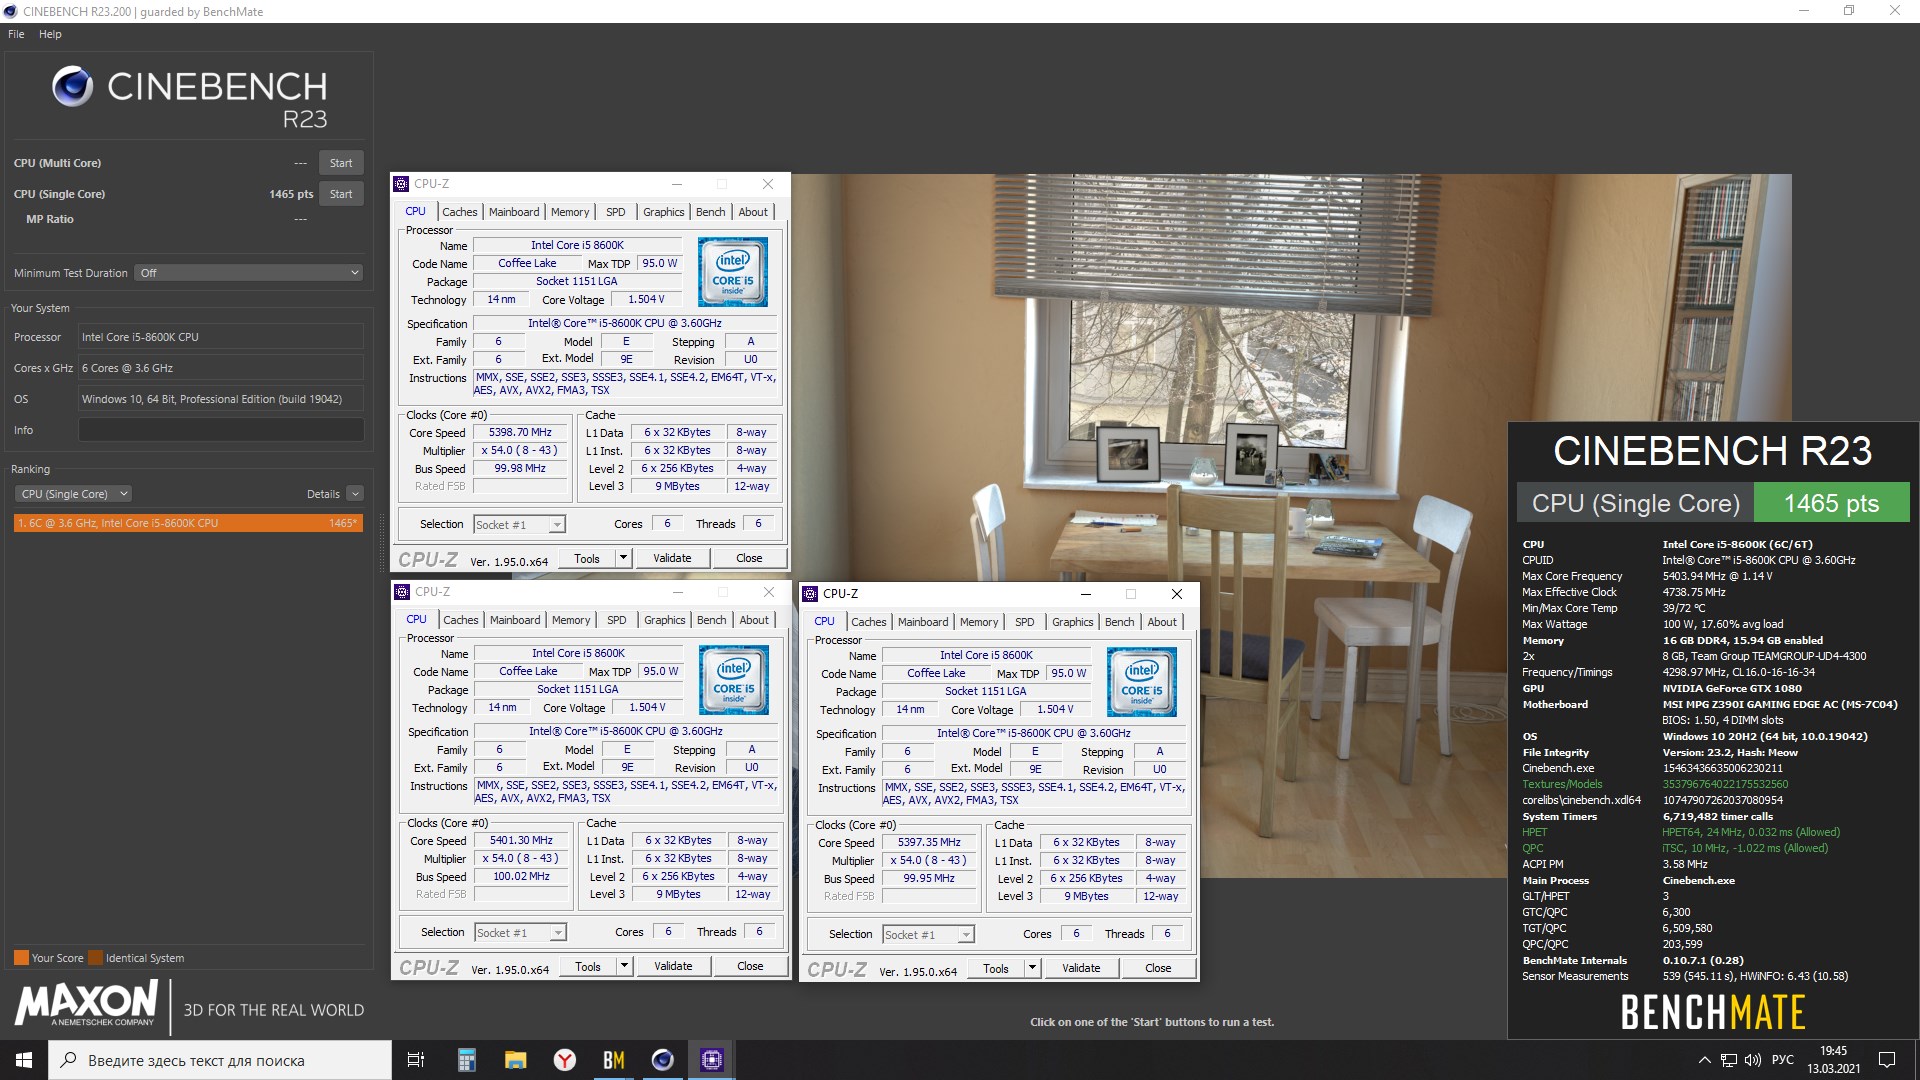Click the bottom-right CPU-Z window title icon
Image resolution: width=1920 pixels, height=1080 pixels.
pyautogui.click(x=811, y=594)
